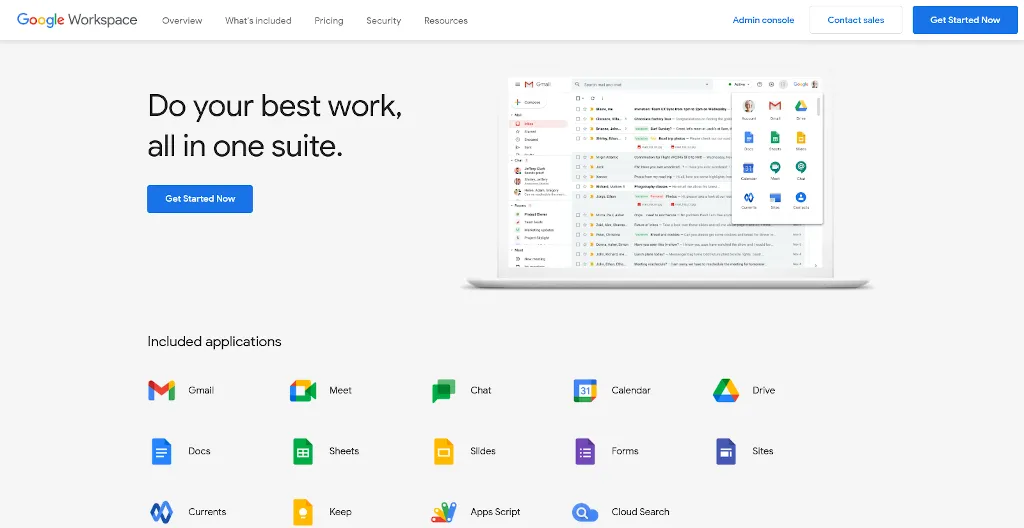Open the Gmail icon under Included applications
Screen dimensions: 1024x528
tap(161, 390)
